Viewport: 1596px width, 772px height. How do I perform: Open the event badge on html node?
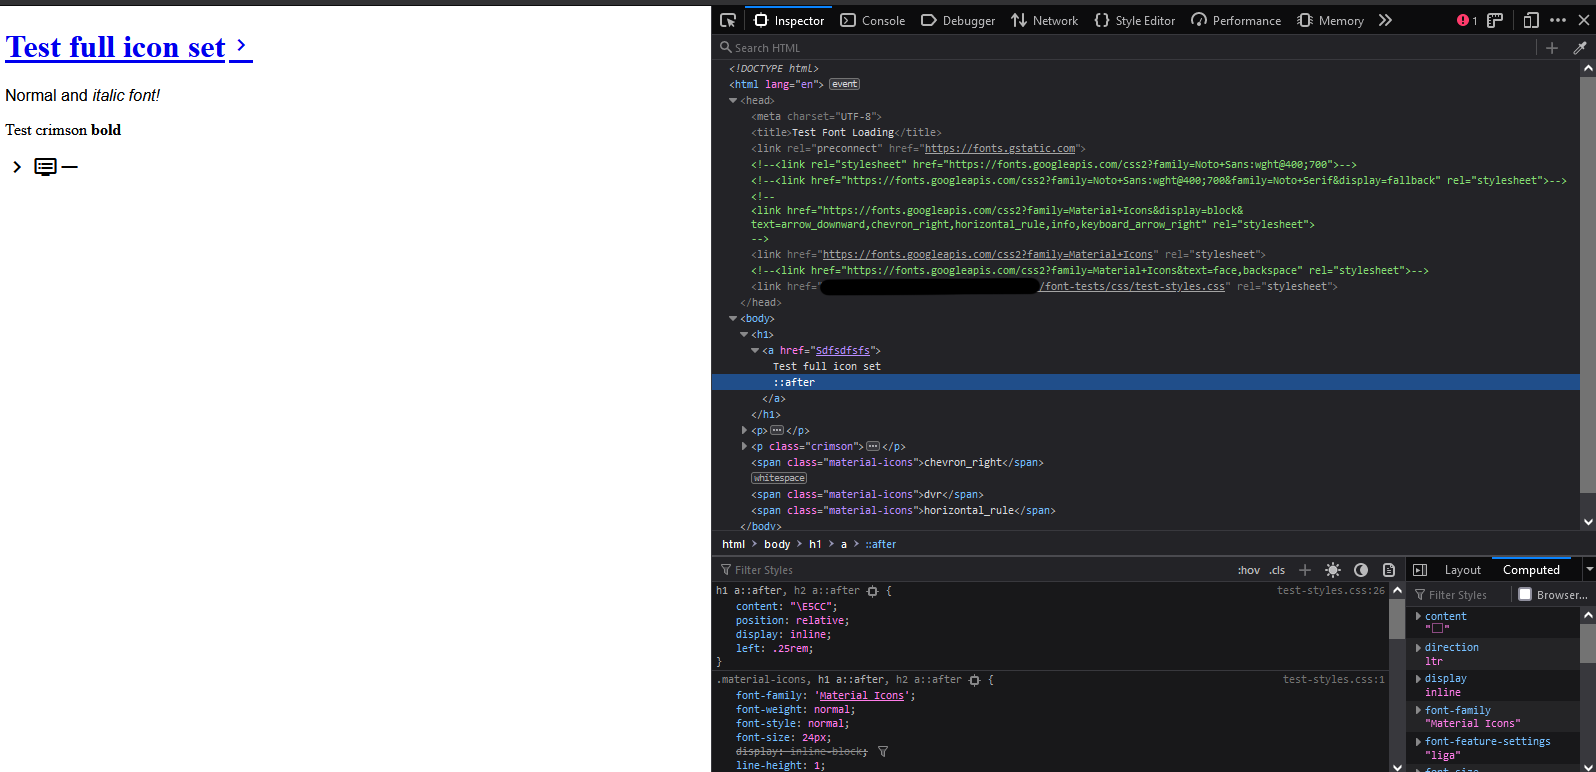(844, 84)
